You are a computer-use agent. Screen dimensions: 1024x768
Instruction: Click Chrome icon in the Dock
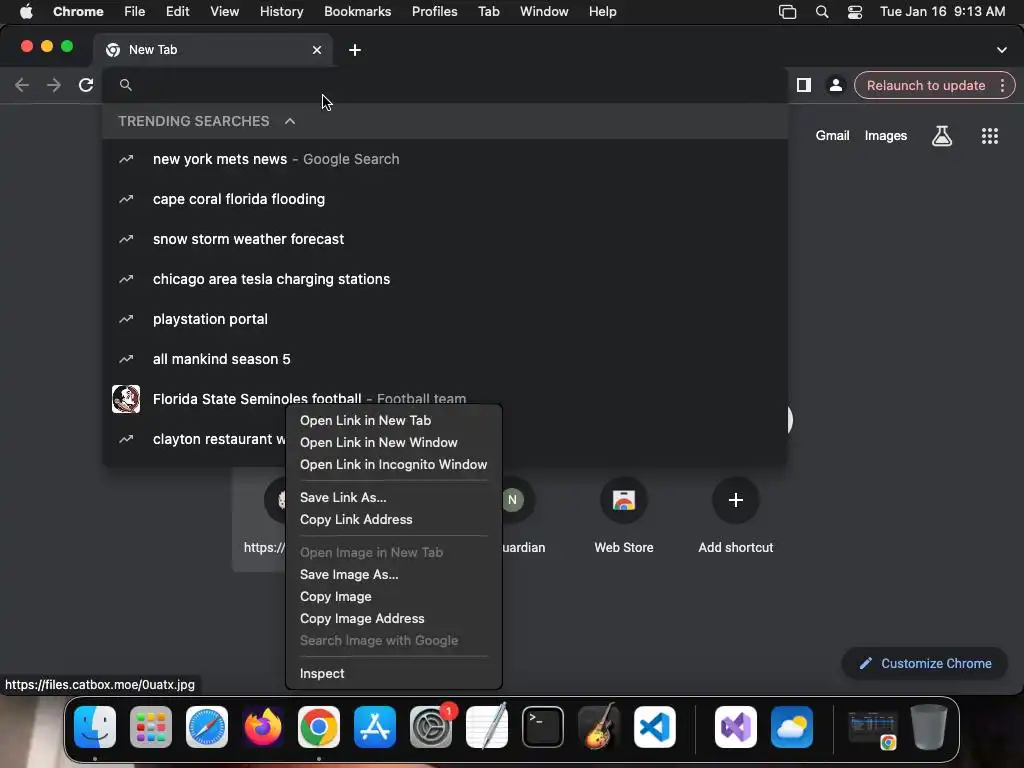(x=319, y=727)
